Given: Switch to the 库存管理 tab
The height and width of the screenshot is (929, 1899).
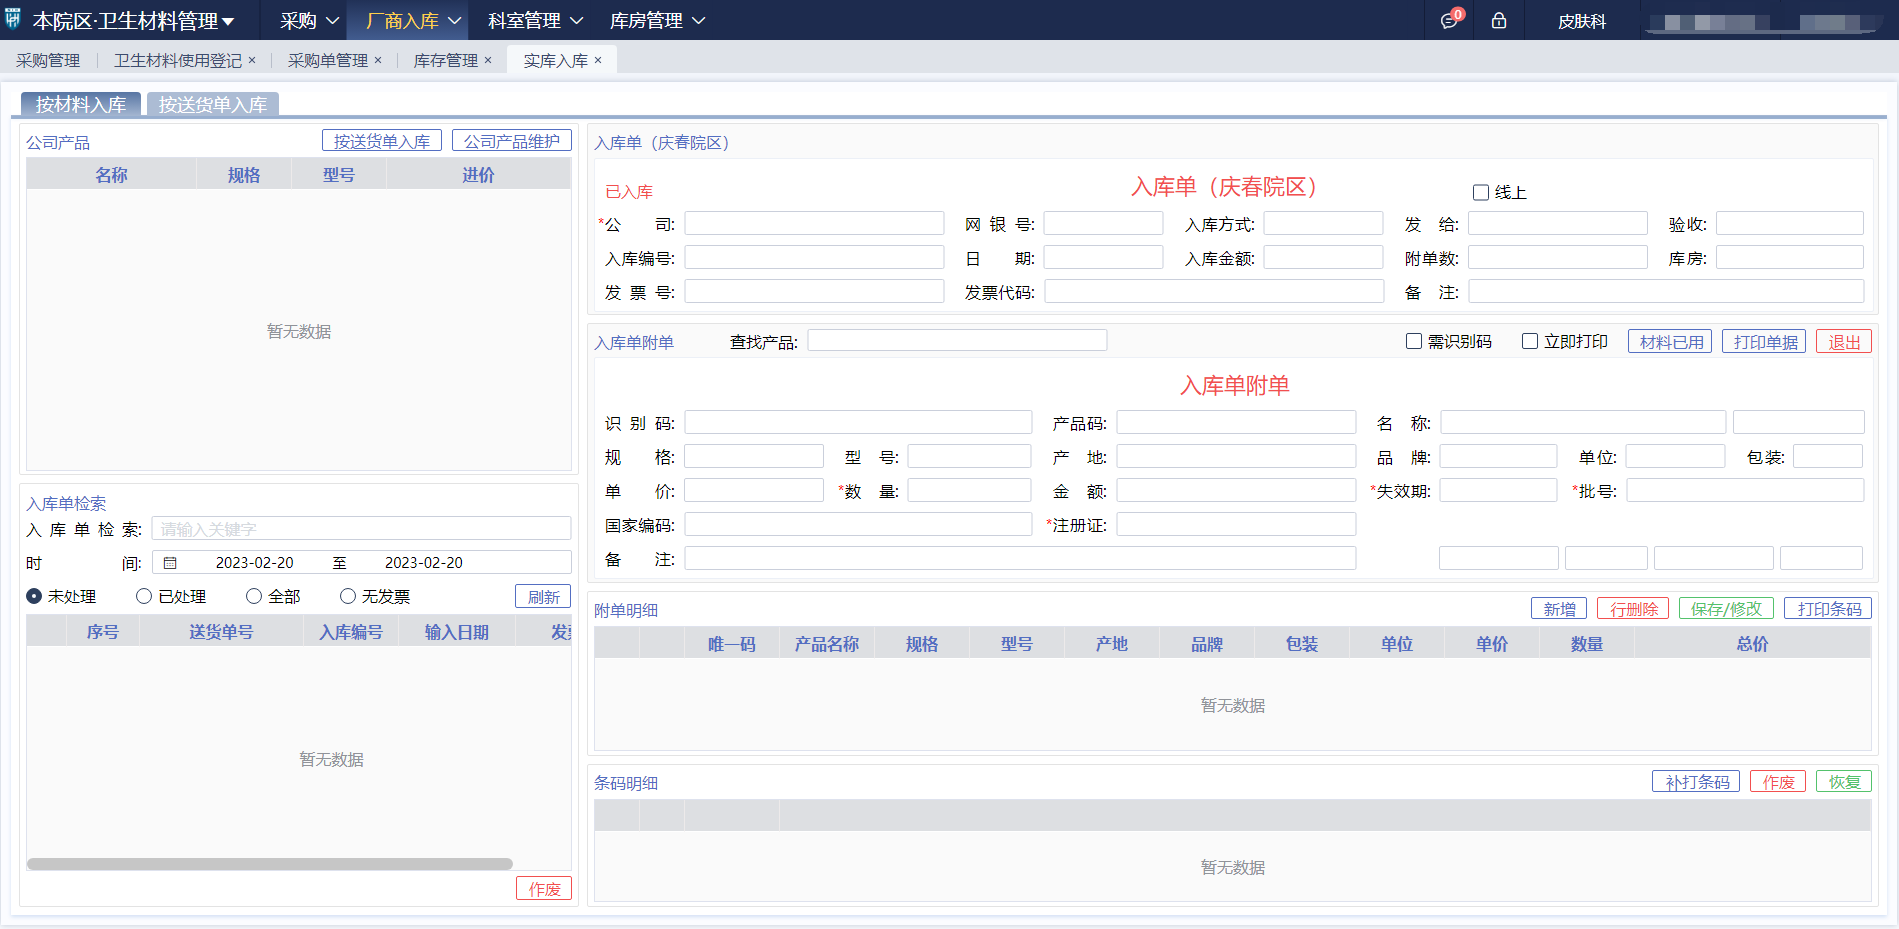Looking at the screenshot, I should point(446,60).
